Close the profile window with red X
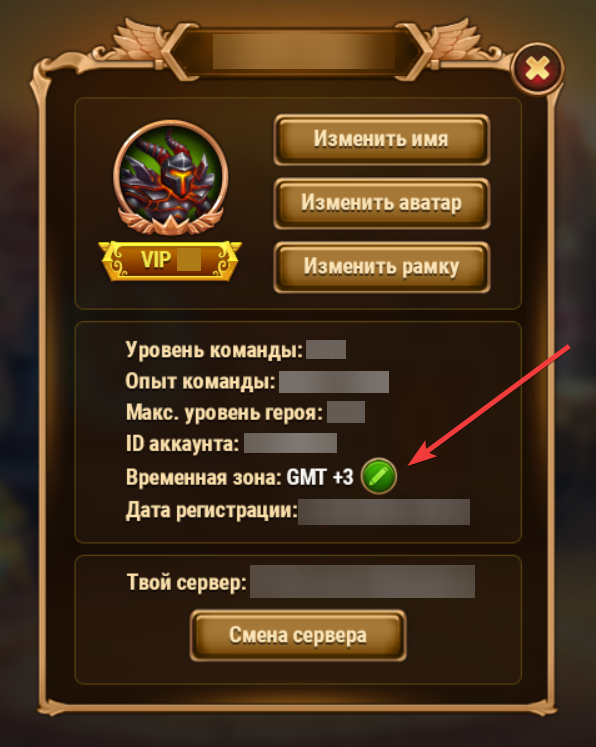This screenshot has height=747, width=596. coord(537,70)
